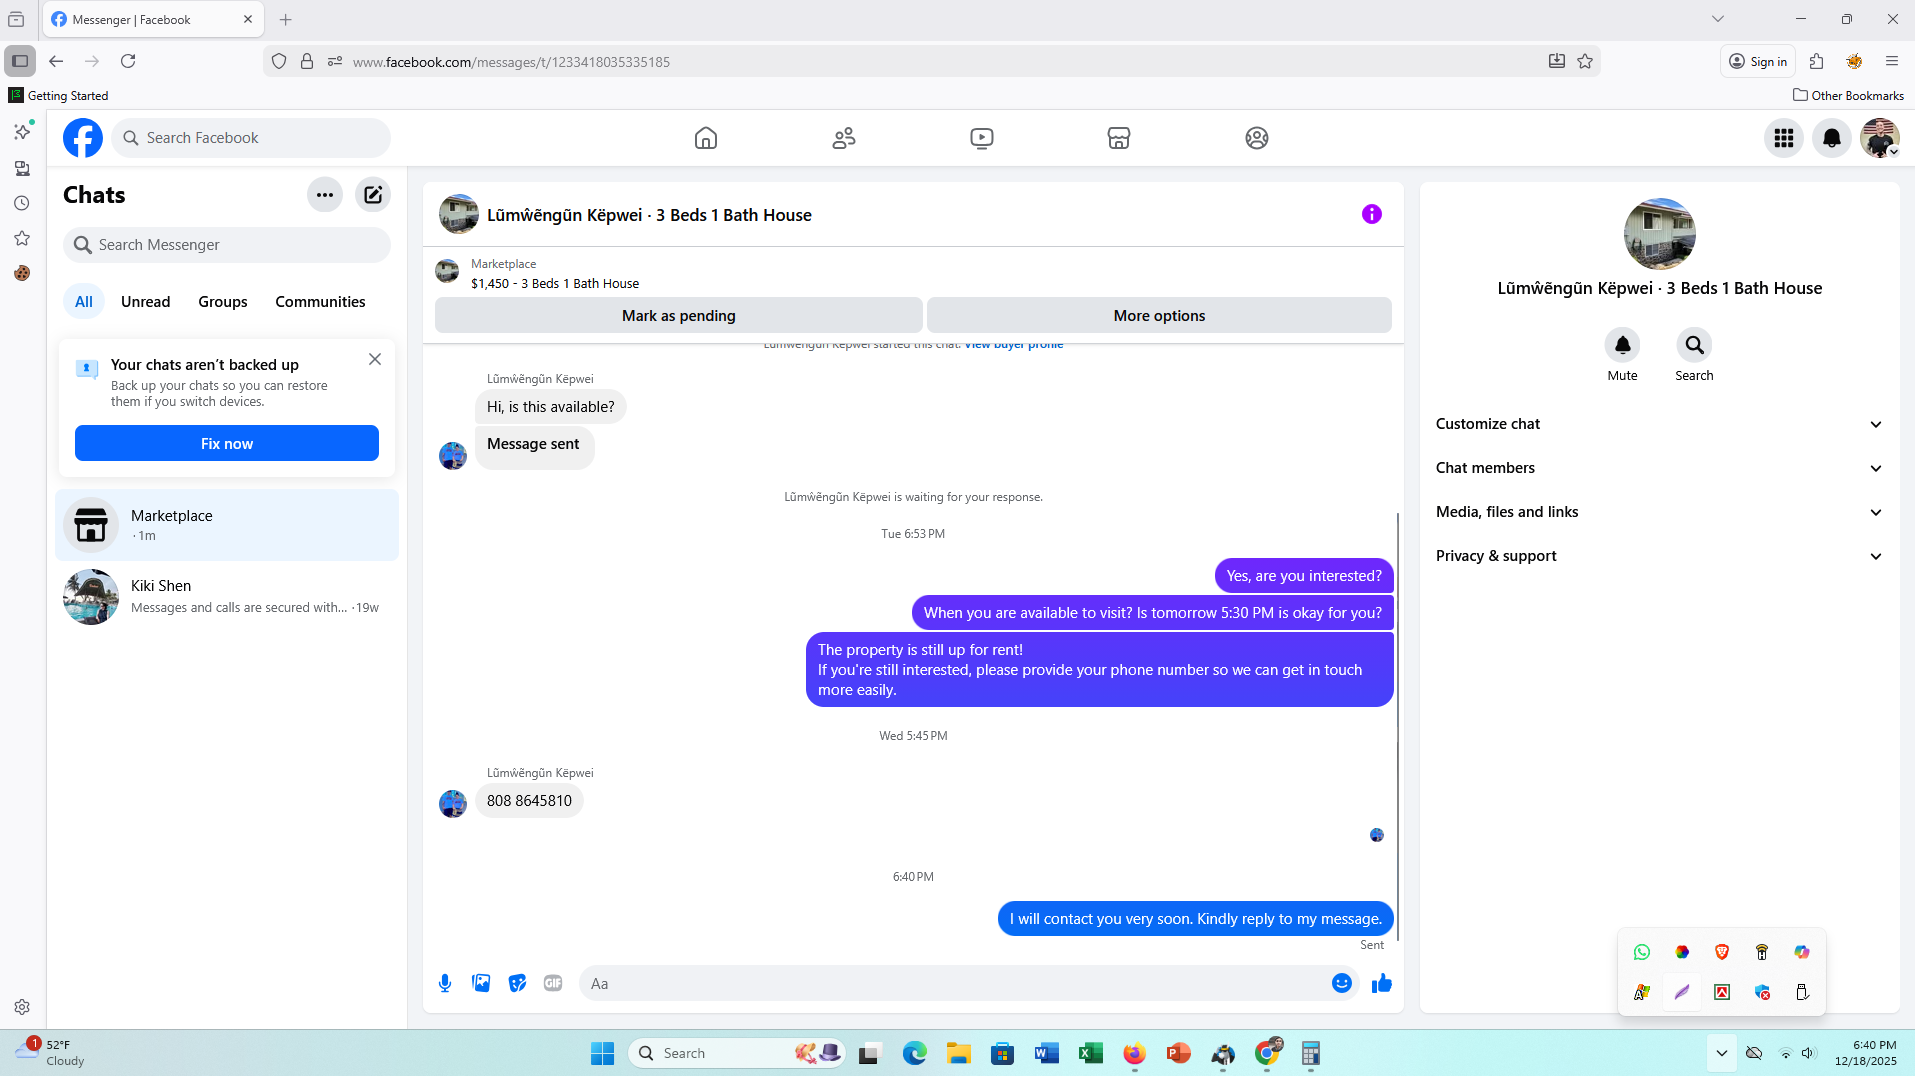Open File Explorer from taskbar
Screen dimensions: 1915x1076
[x=959, y=1053]
